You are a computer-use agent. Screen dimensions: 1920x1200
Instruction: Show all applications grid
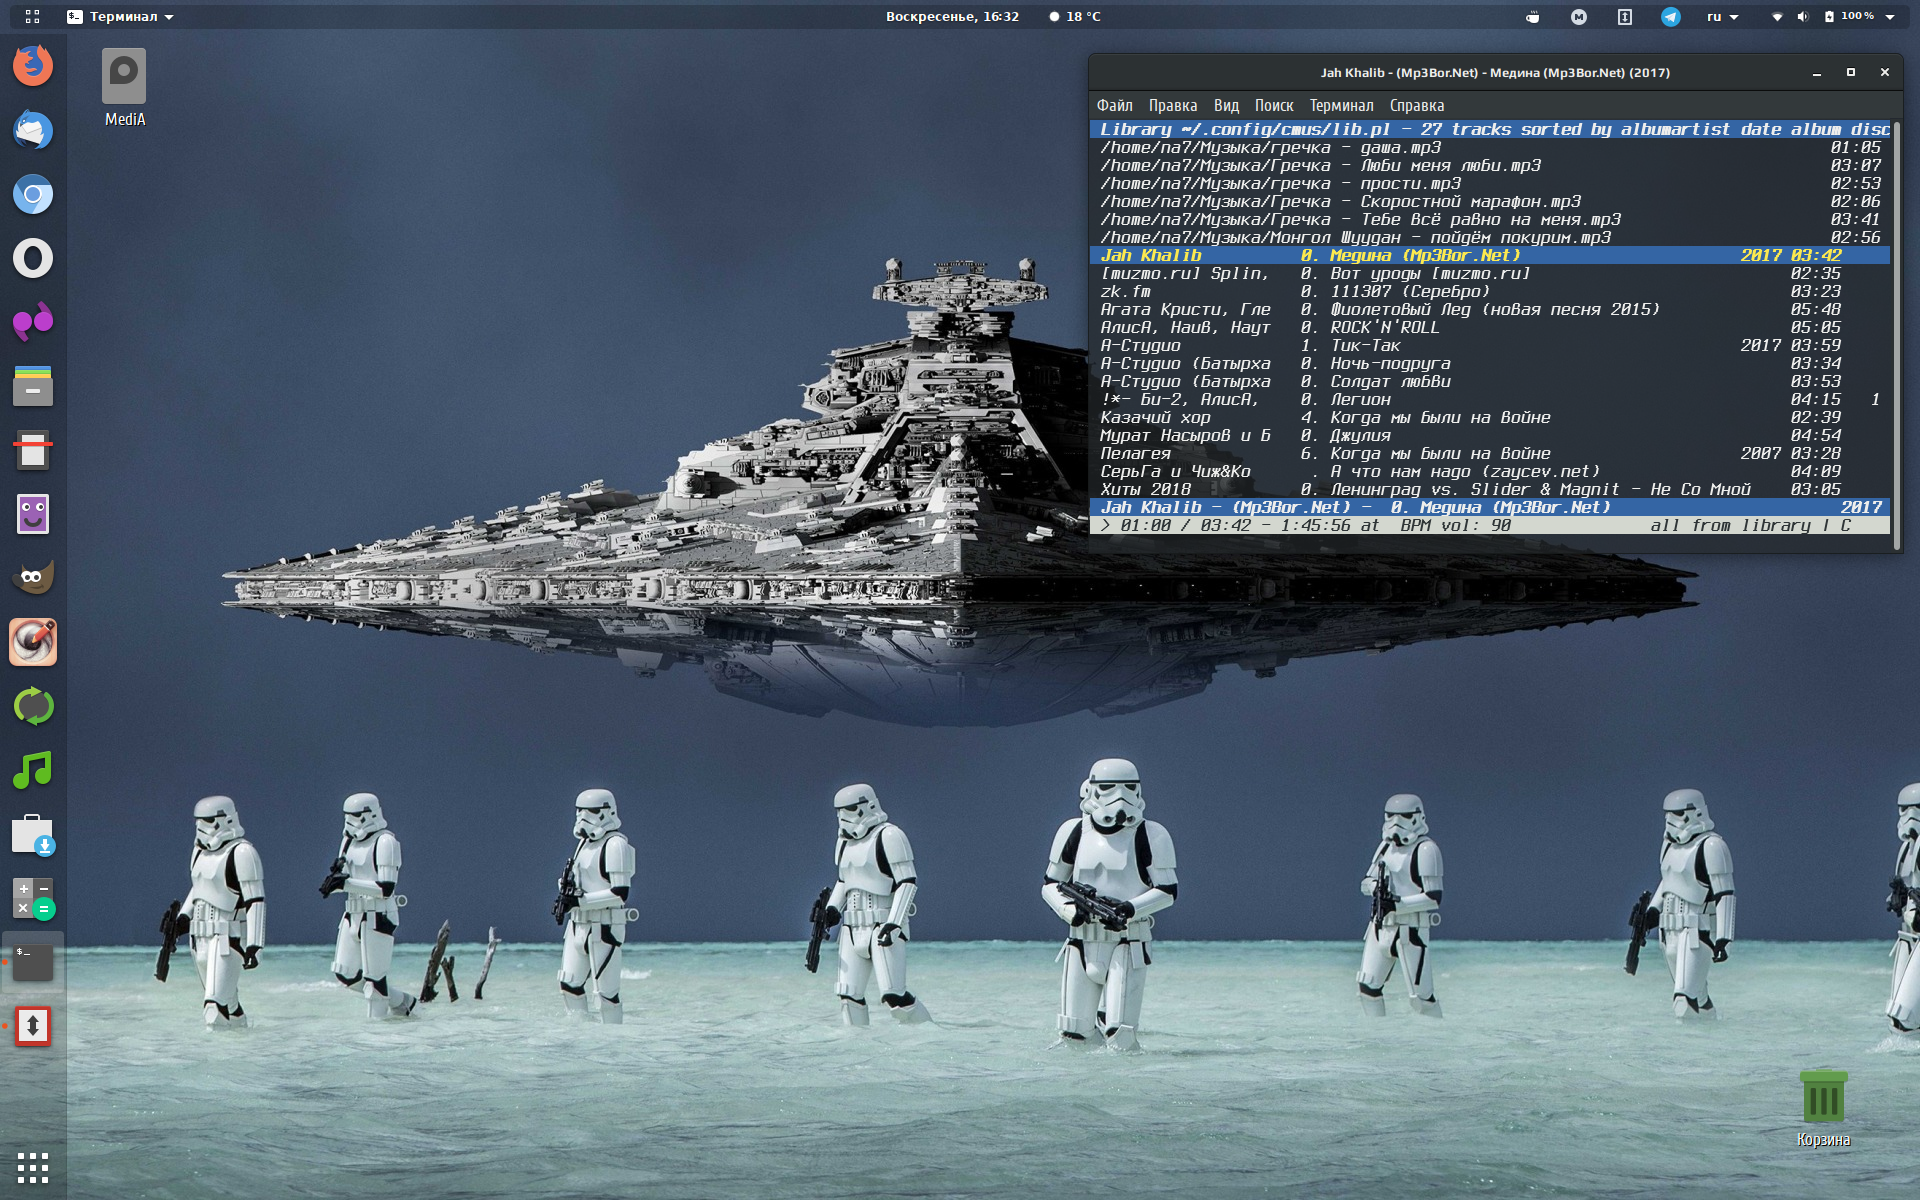(x=33, y=1167)
